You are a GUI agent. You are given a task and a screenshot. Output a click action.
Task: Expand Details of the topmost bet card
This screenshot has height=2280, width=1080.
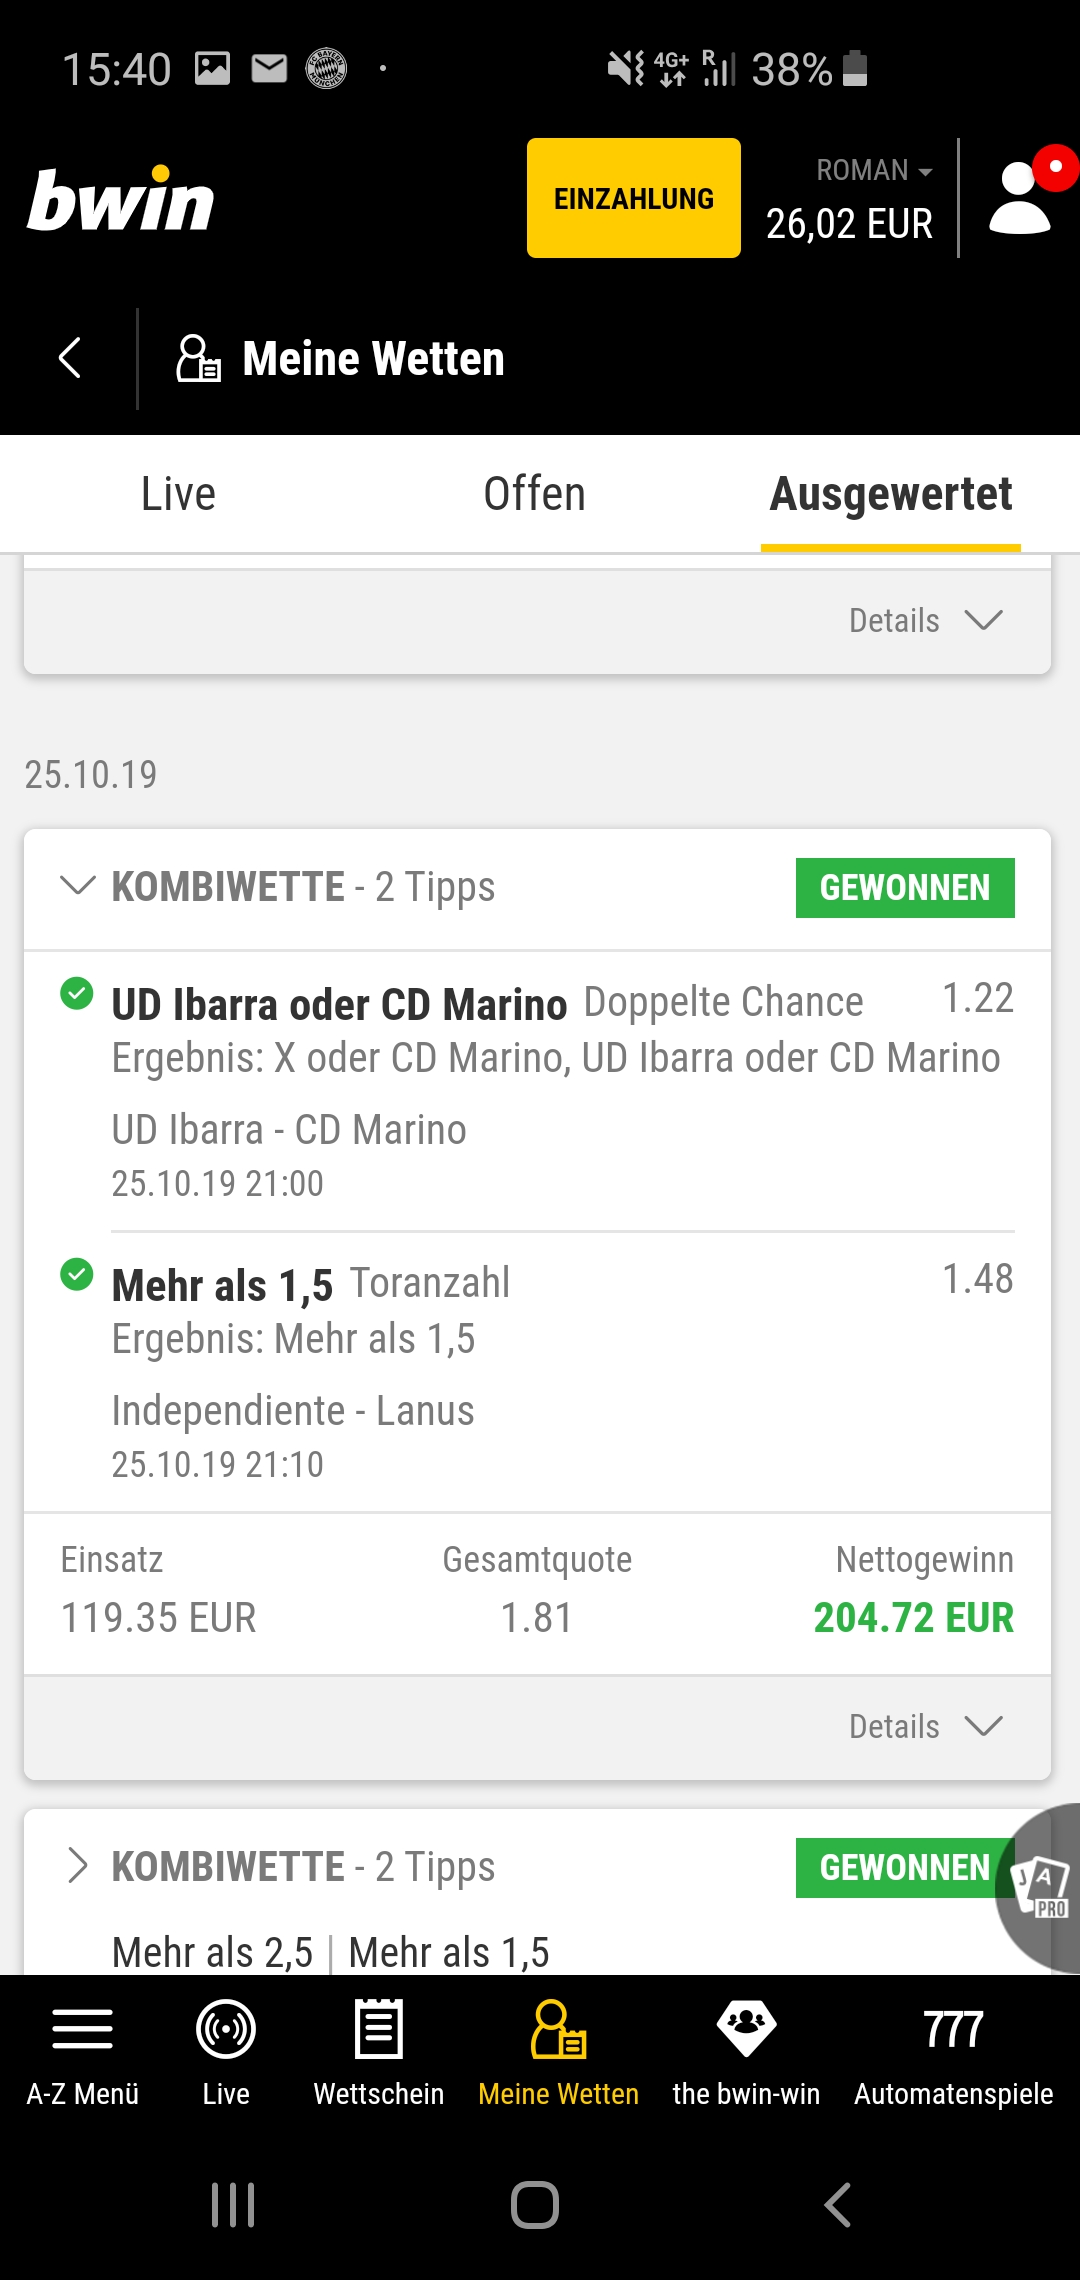(925, 621)
